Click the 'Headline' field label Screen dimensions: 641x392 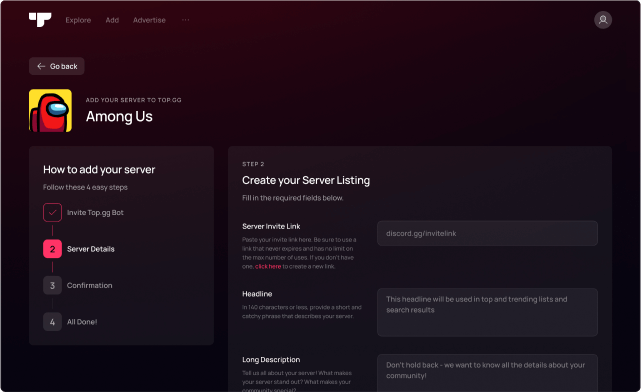[257, 294]
